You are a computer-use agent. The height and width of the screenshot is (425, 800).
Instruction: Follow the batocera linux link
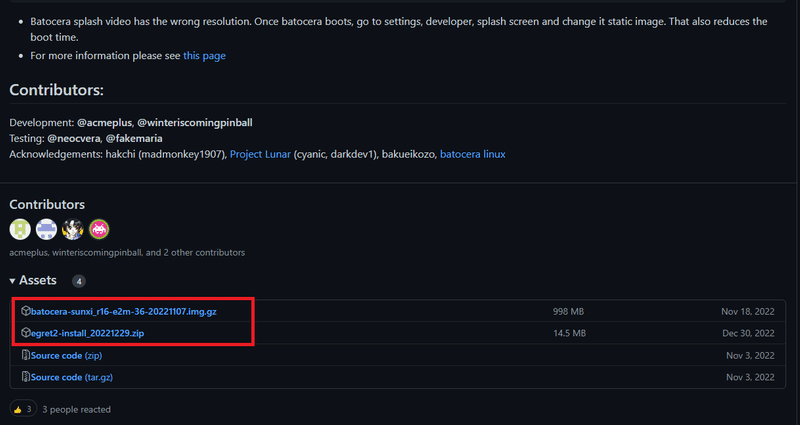(x=472, y=154)
